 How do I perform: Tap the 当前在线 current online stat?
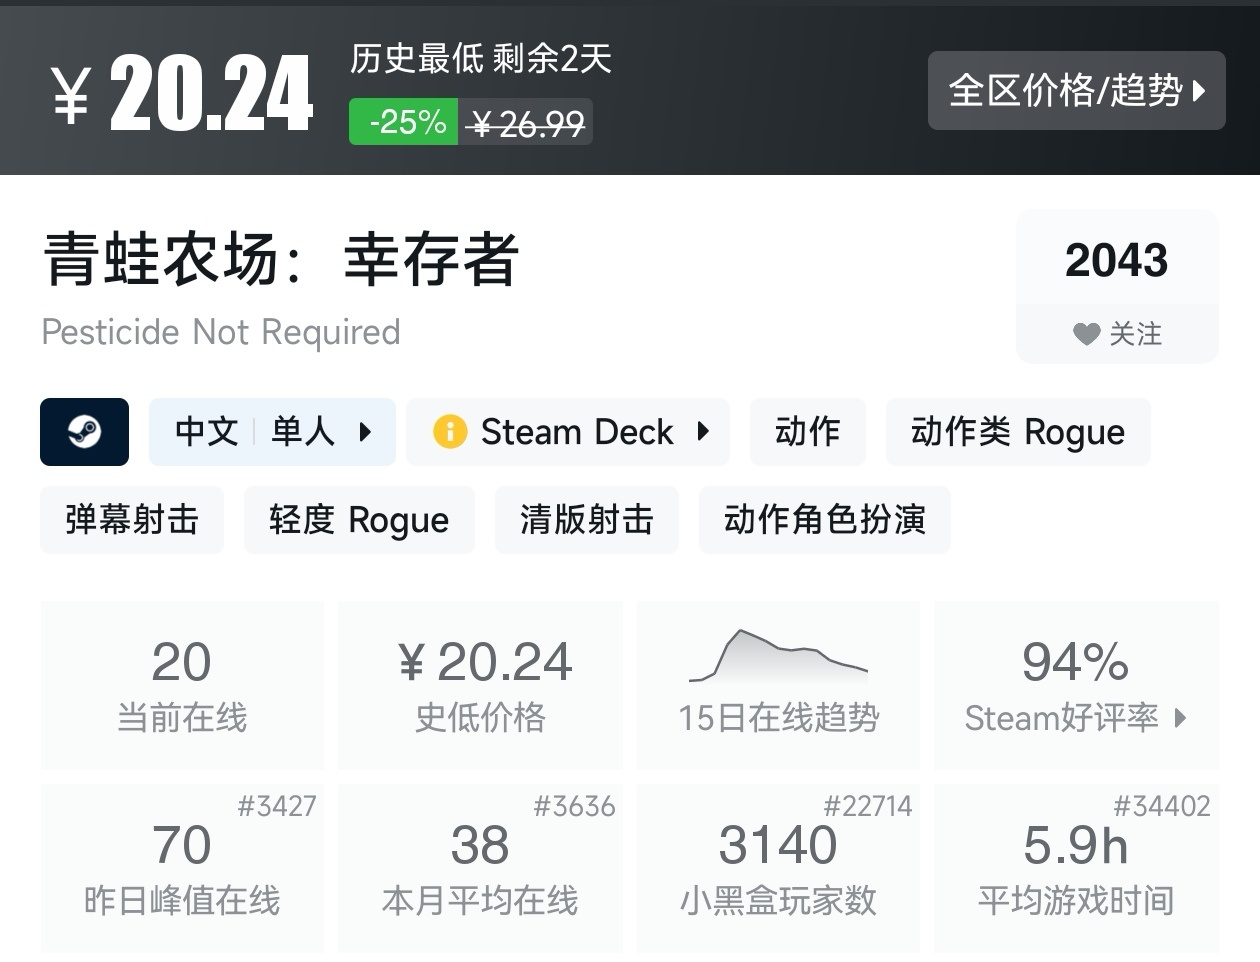tap(182, 685)
